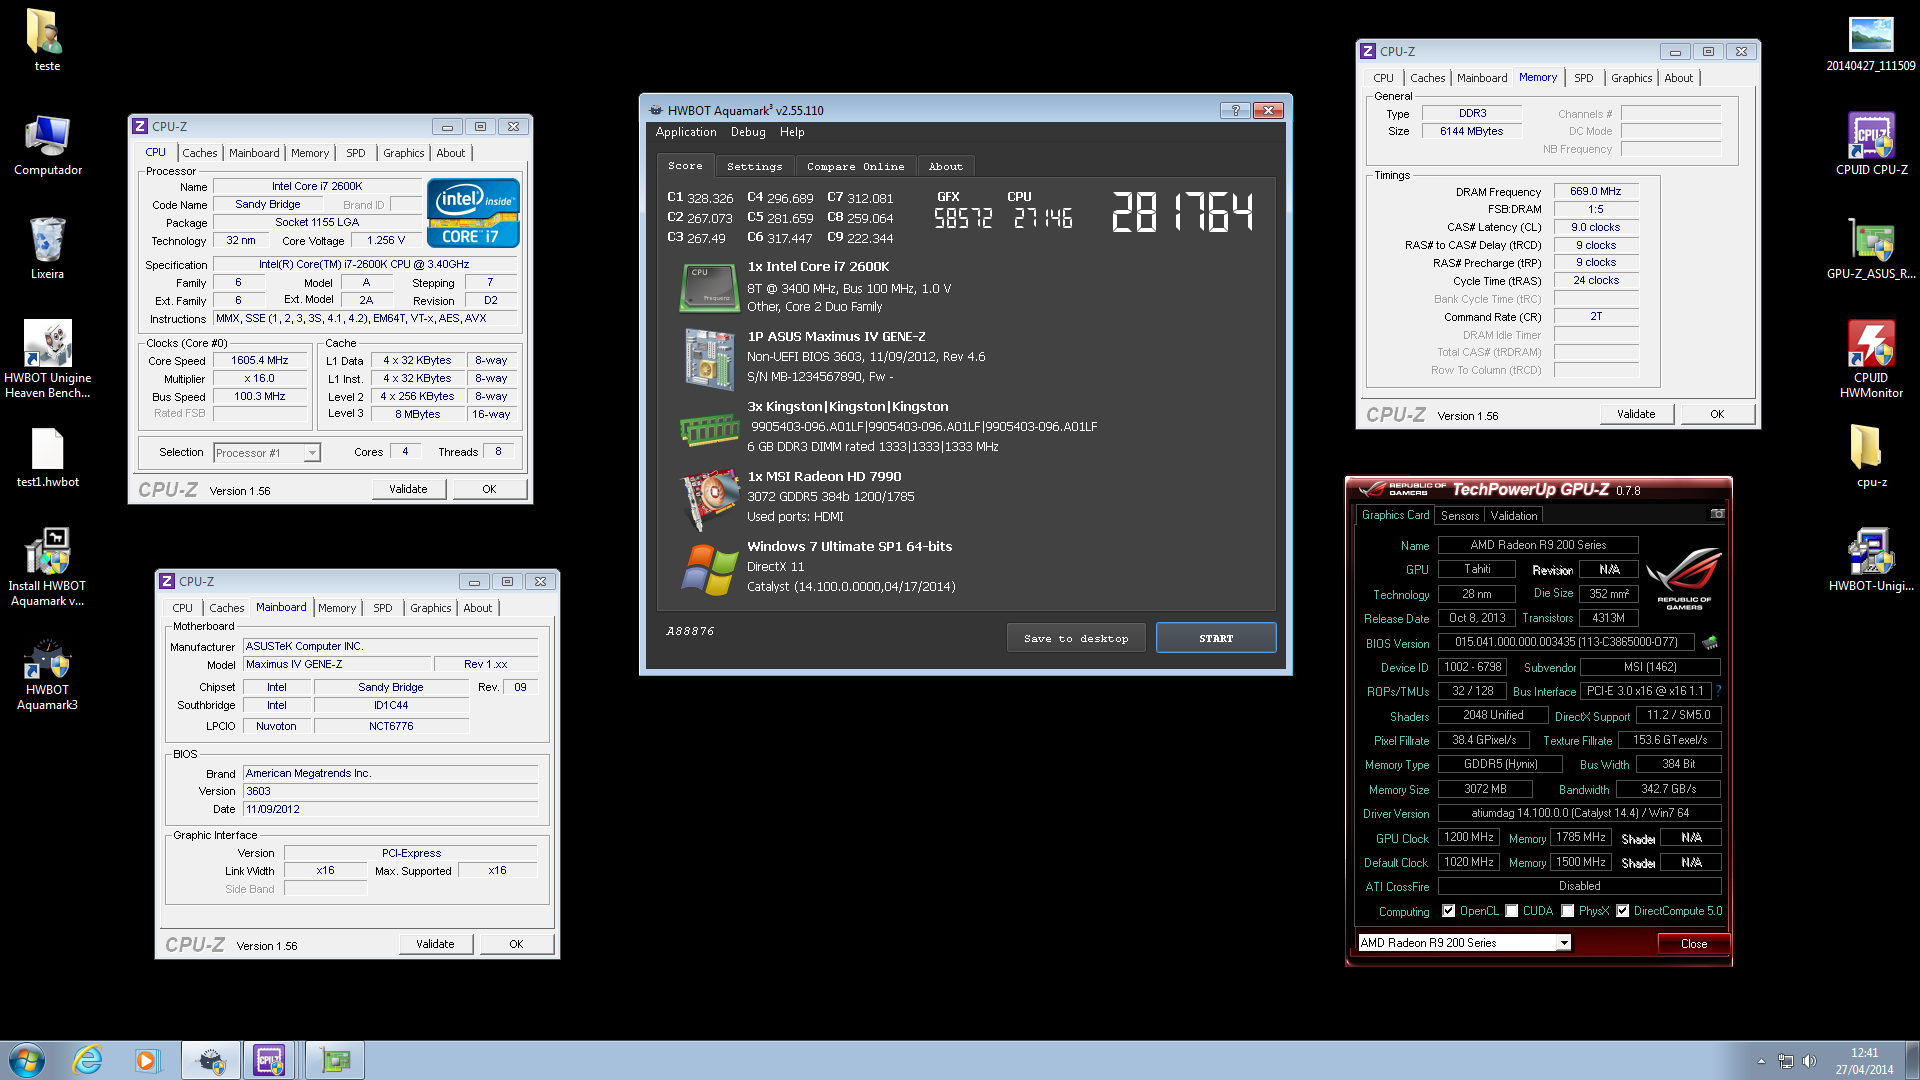Image resolution: width=1920 pixels, height=1080 pixels.
Task: Click OK in CPU-Z mainboard window
Action: click(x=516, y=944)
